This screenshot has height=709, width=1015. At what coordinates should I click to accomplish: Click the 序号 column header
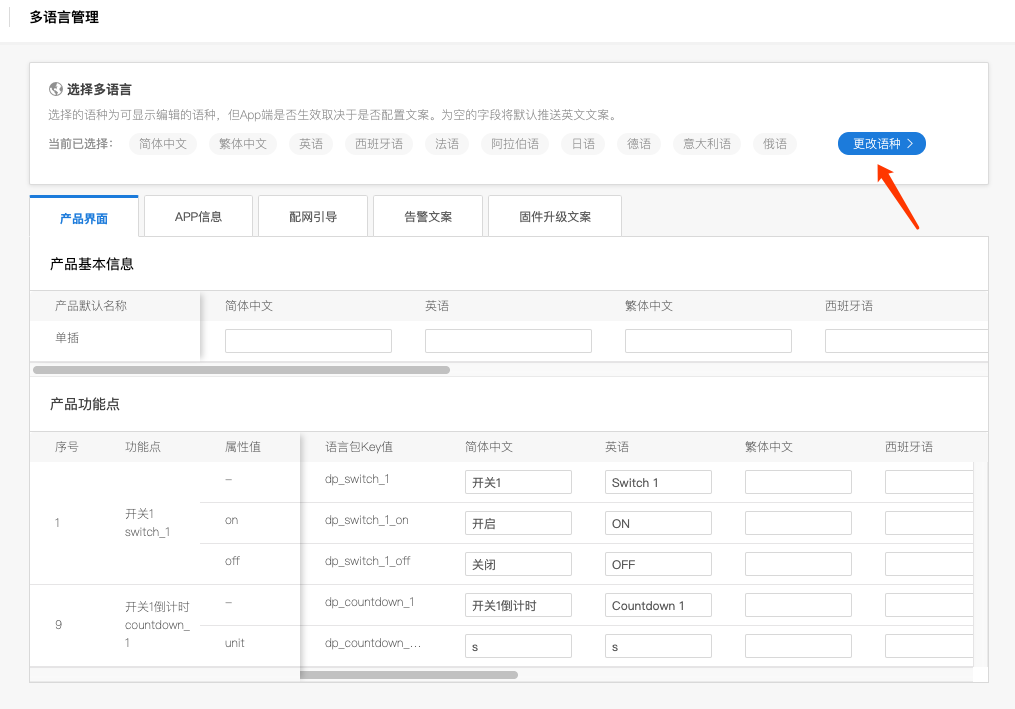pyautogui.click(x=67, y=447)
